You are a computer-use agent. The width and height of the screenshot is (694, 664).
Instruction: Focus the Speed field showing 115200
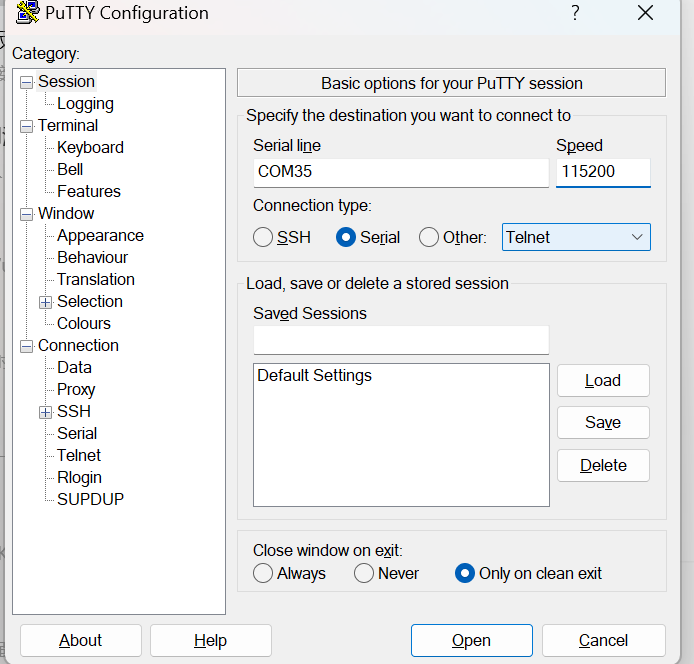coord(603,172)
